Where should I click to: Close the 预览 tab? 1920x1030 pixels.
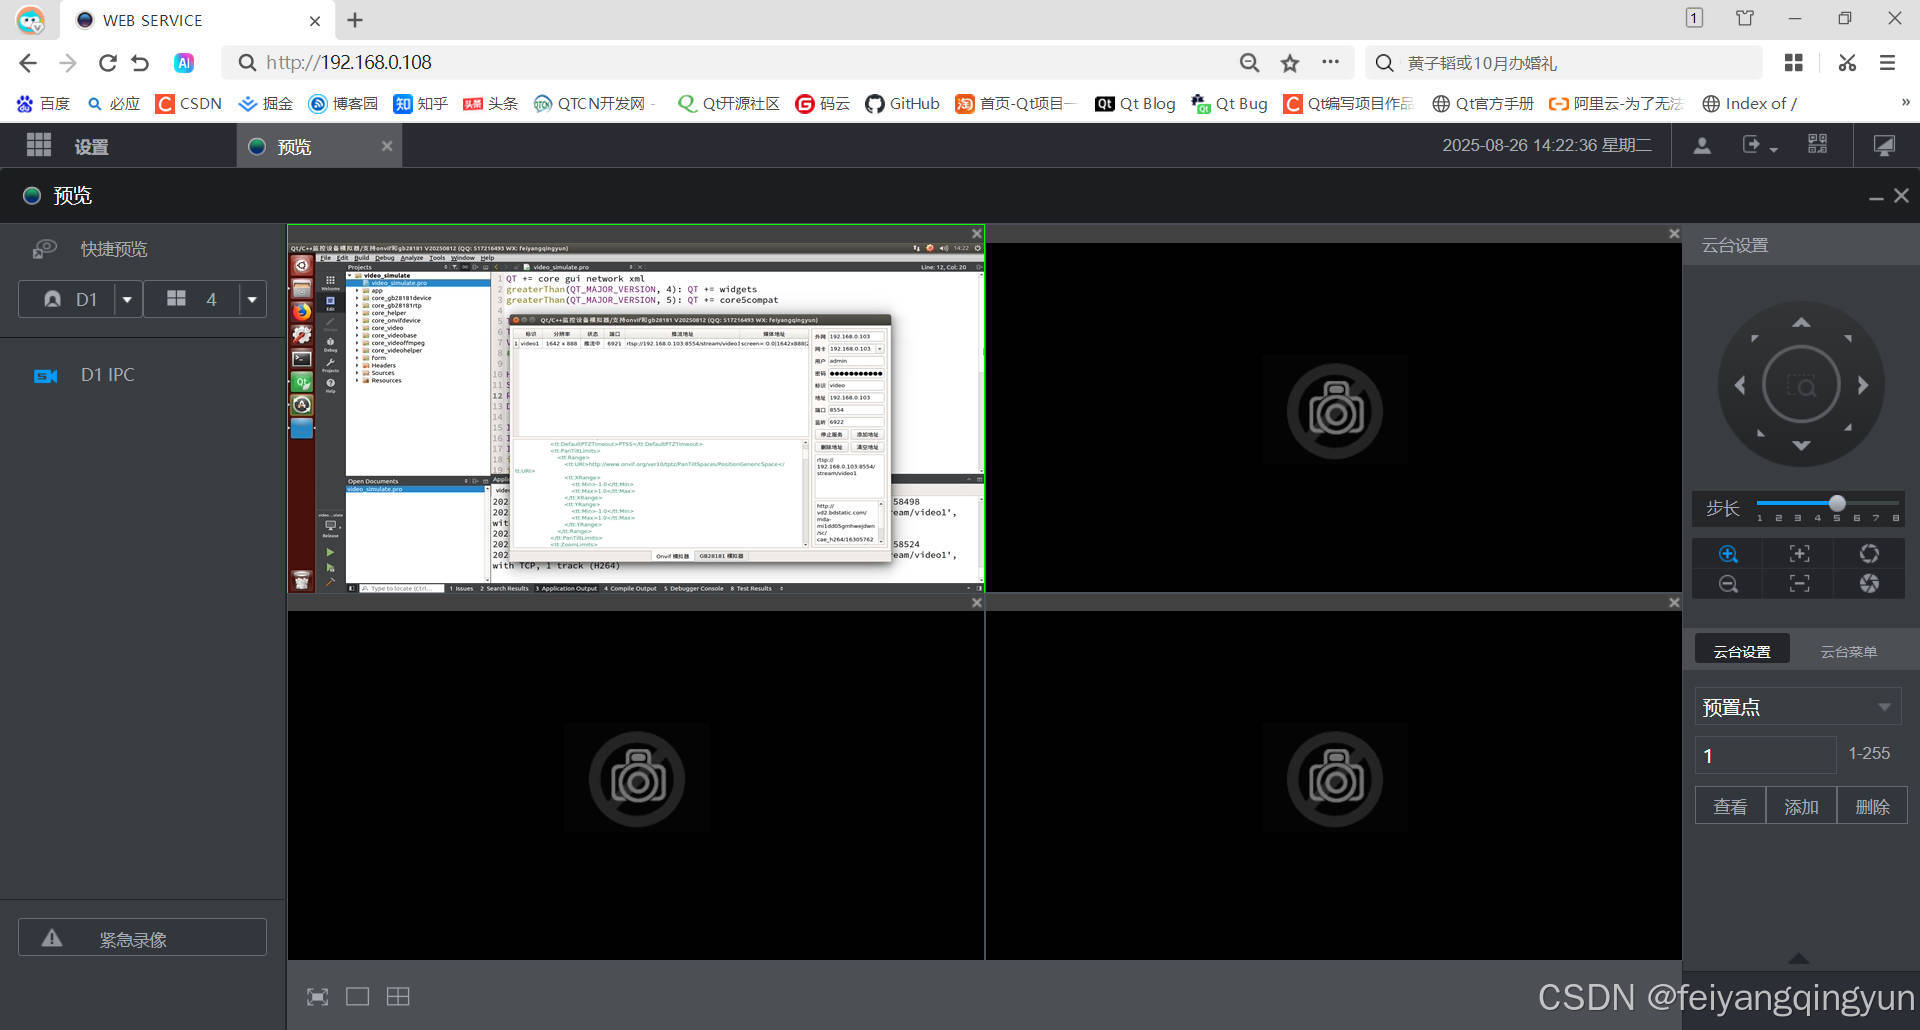[387, 146]
